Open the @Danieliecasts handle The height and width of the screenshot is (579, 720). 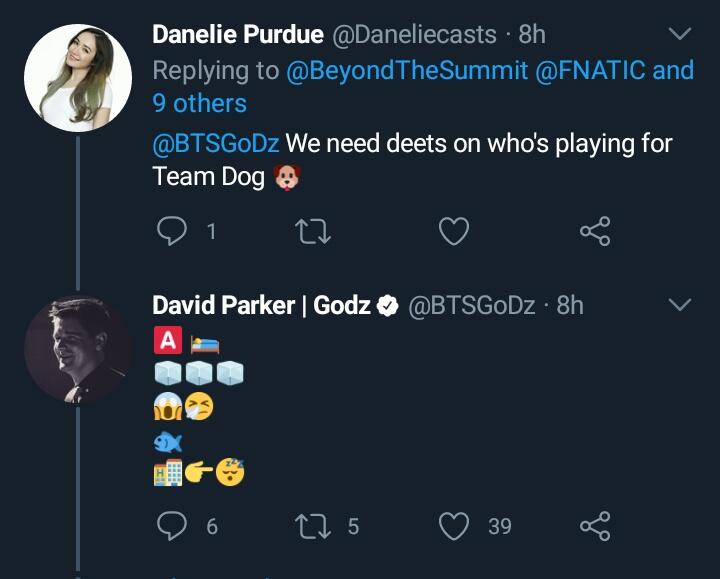[x=414, y=34]
